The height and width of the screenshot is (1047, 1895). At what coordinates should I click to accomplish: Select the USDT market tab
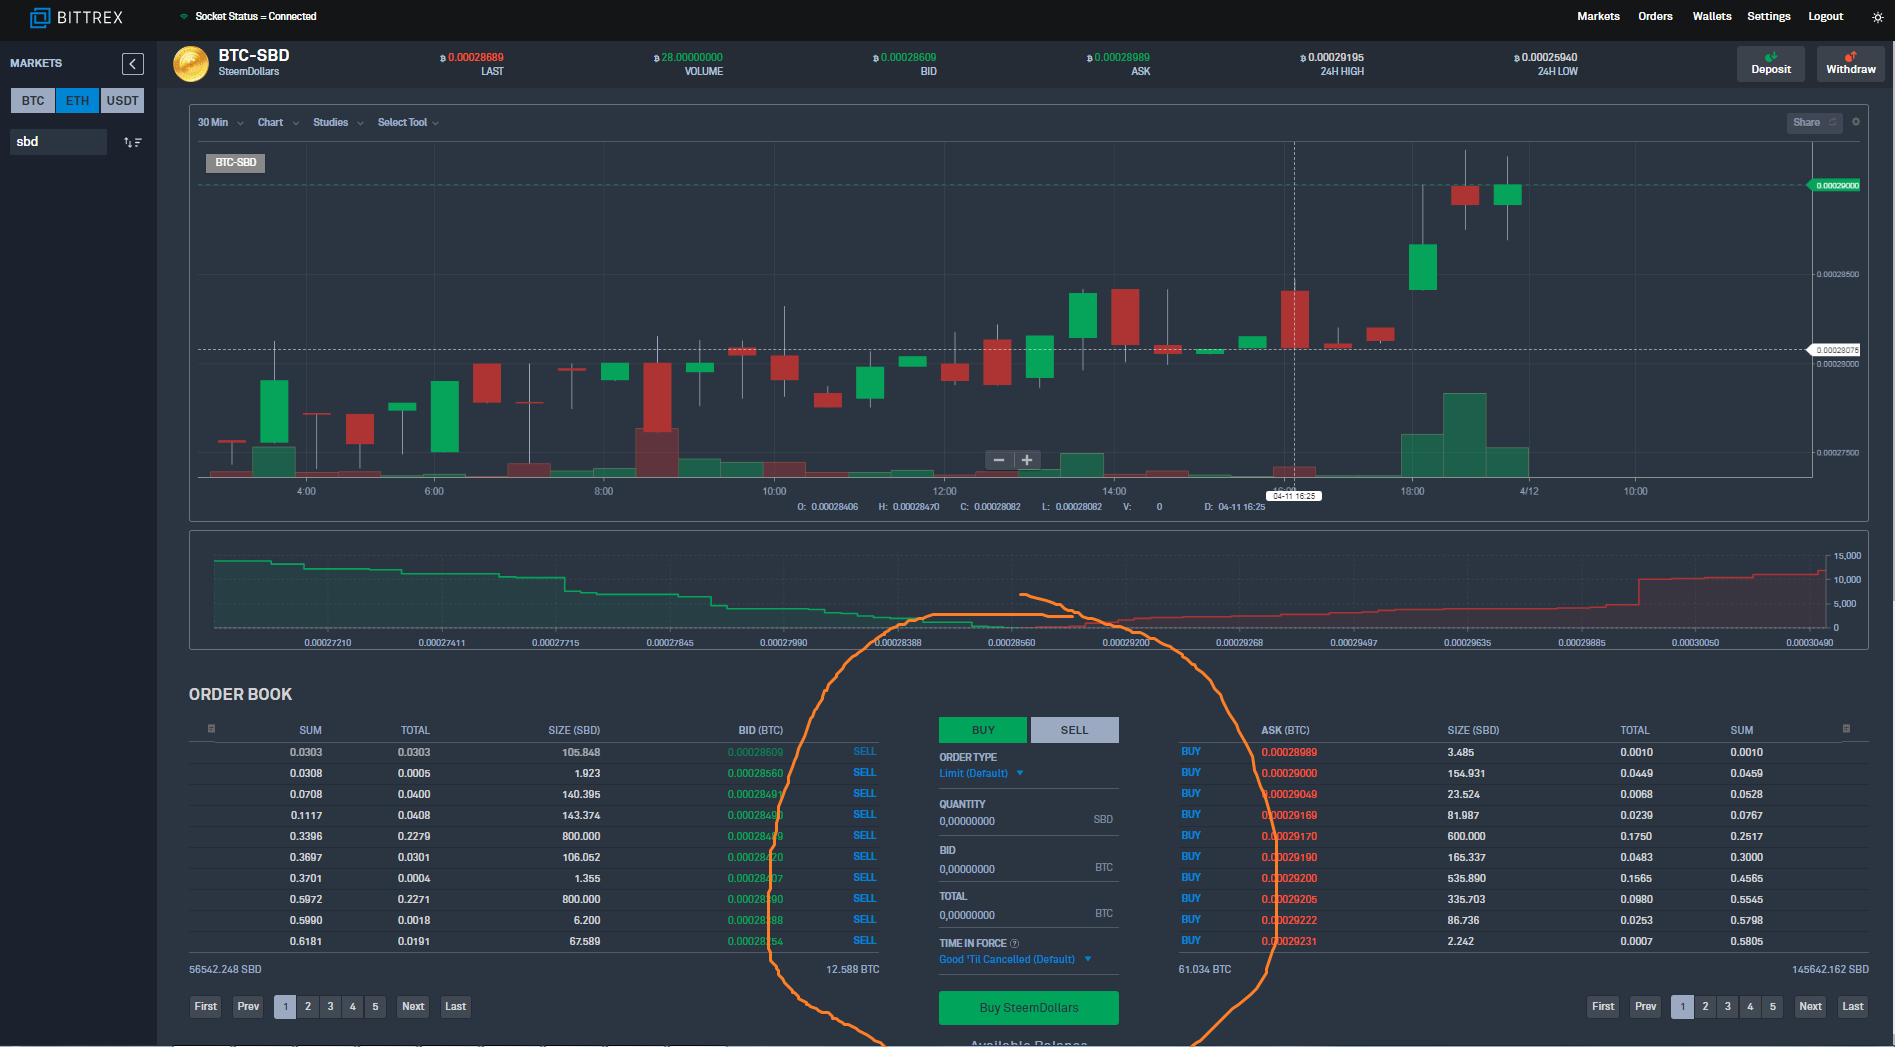pos(122,101)
